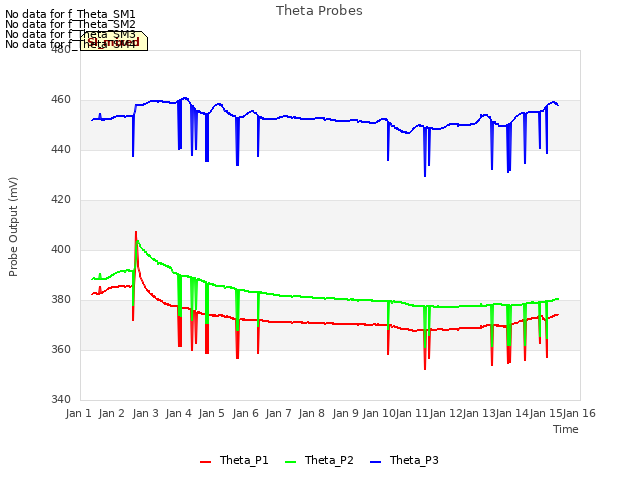The width and height of the screenshot is (640, 480).
Task: Click the Jan 11 x-axis tick label
Action: point(412,413)
